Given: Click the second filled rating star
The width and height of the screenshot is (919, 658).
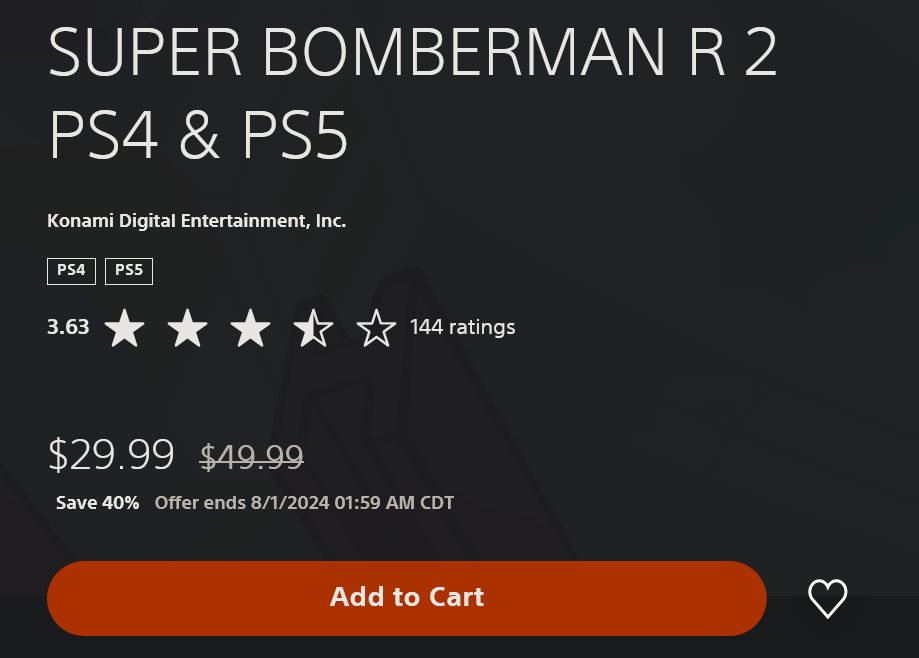Looking at the screenshot, I should click(x=188, y=328).
